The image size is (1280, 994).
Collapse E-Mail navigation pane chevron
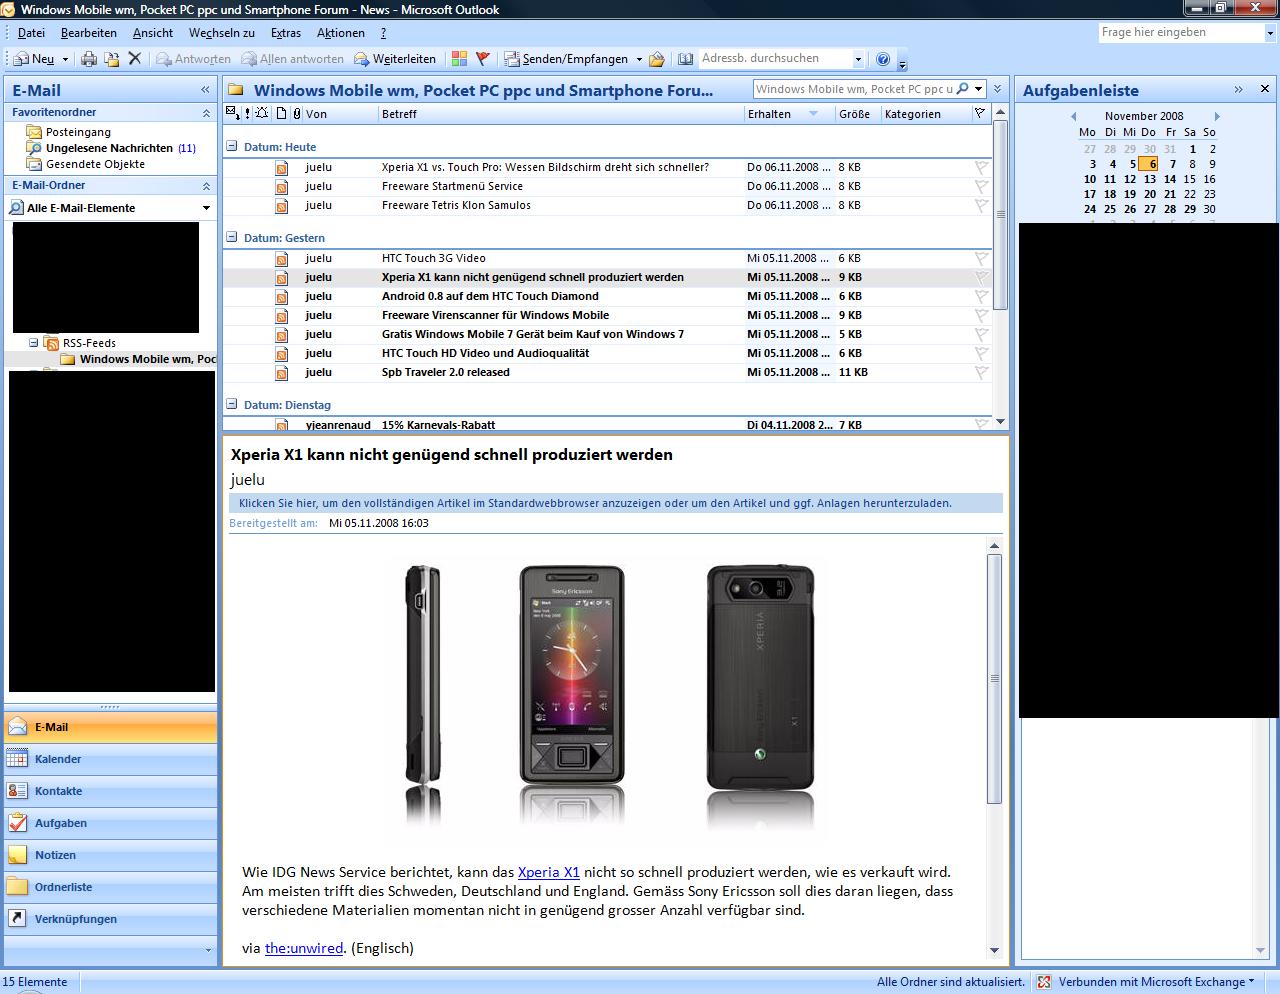pos(205,89)
